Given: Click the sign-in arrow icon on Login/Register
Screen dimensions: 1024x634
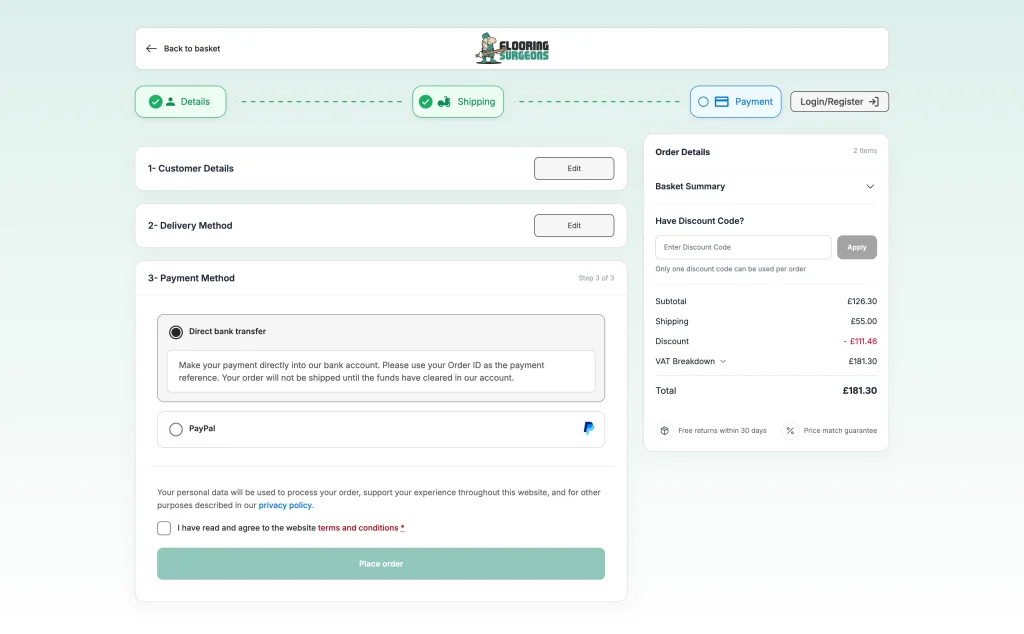Looking at the screenshot, I should coord(874,102).
